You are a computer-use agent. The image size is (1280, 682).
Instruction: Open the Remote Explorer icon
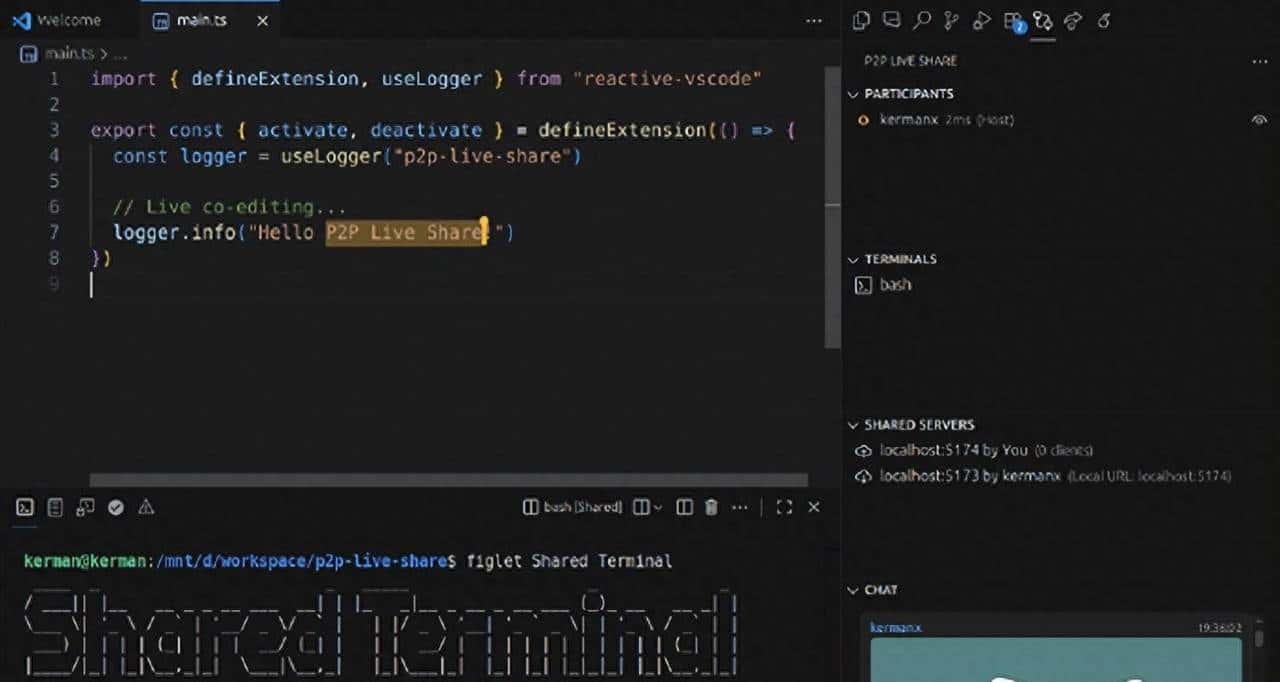(x=1073, y=20)
